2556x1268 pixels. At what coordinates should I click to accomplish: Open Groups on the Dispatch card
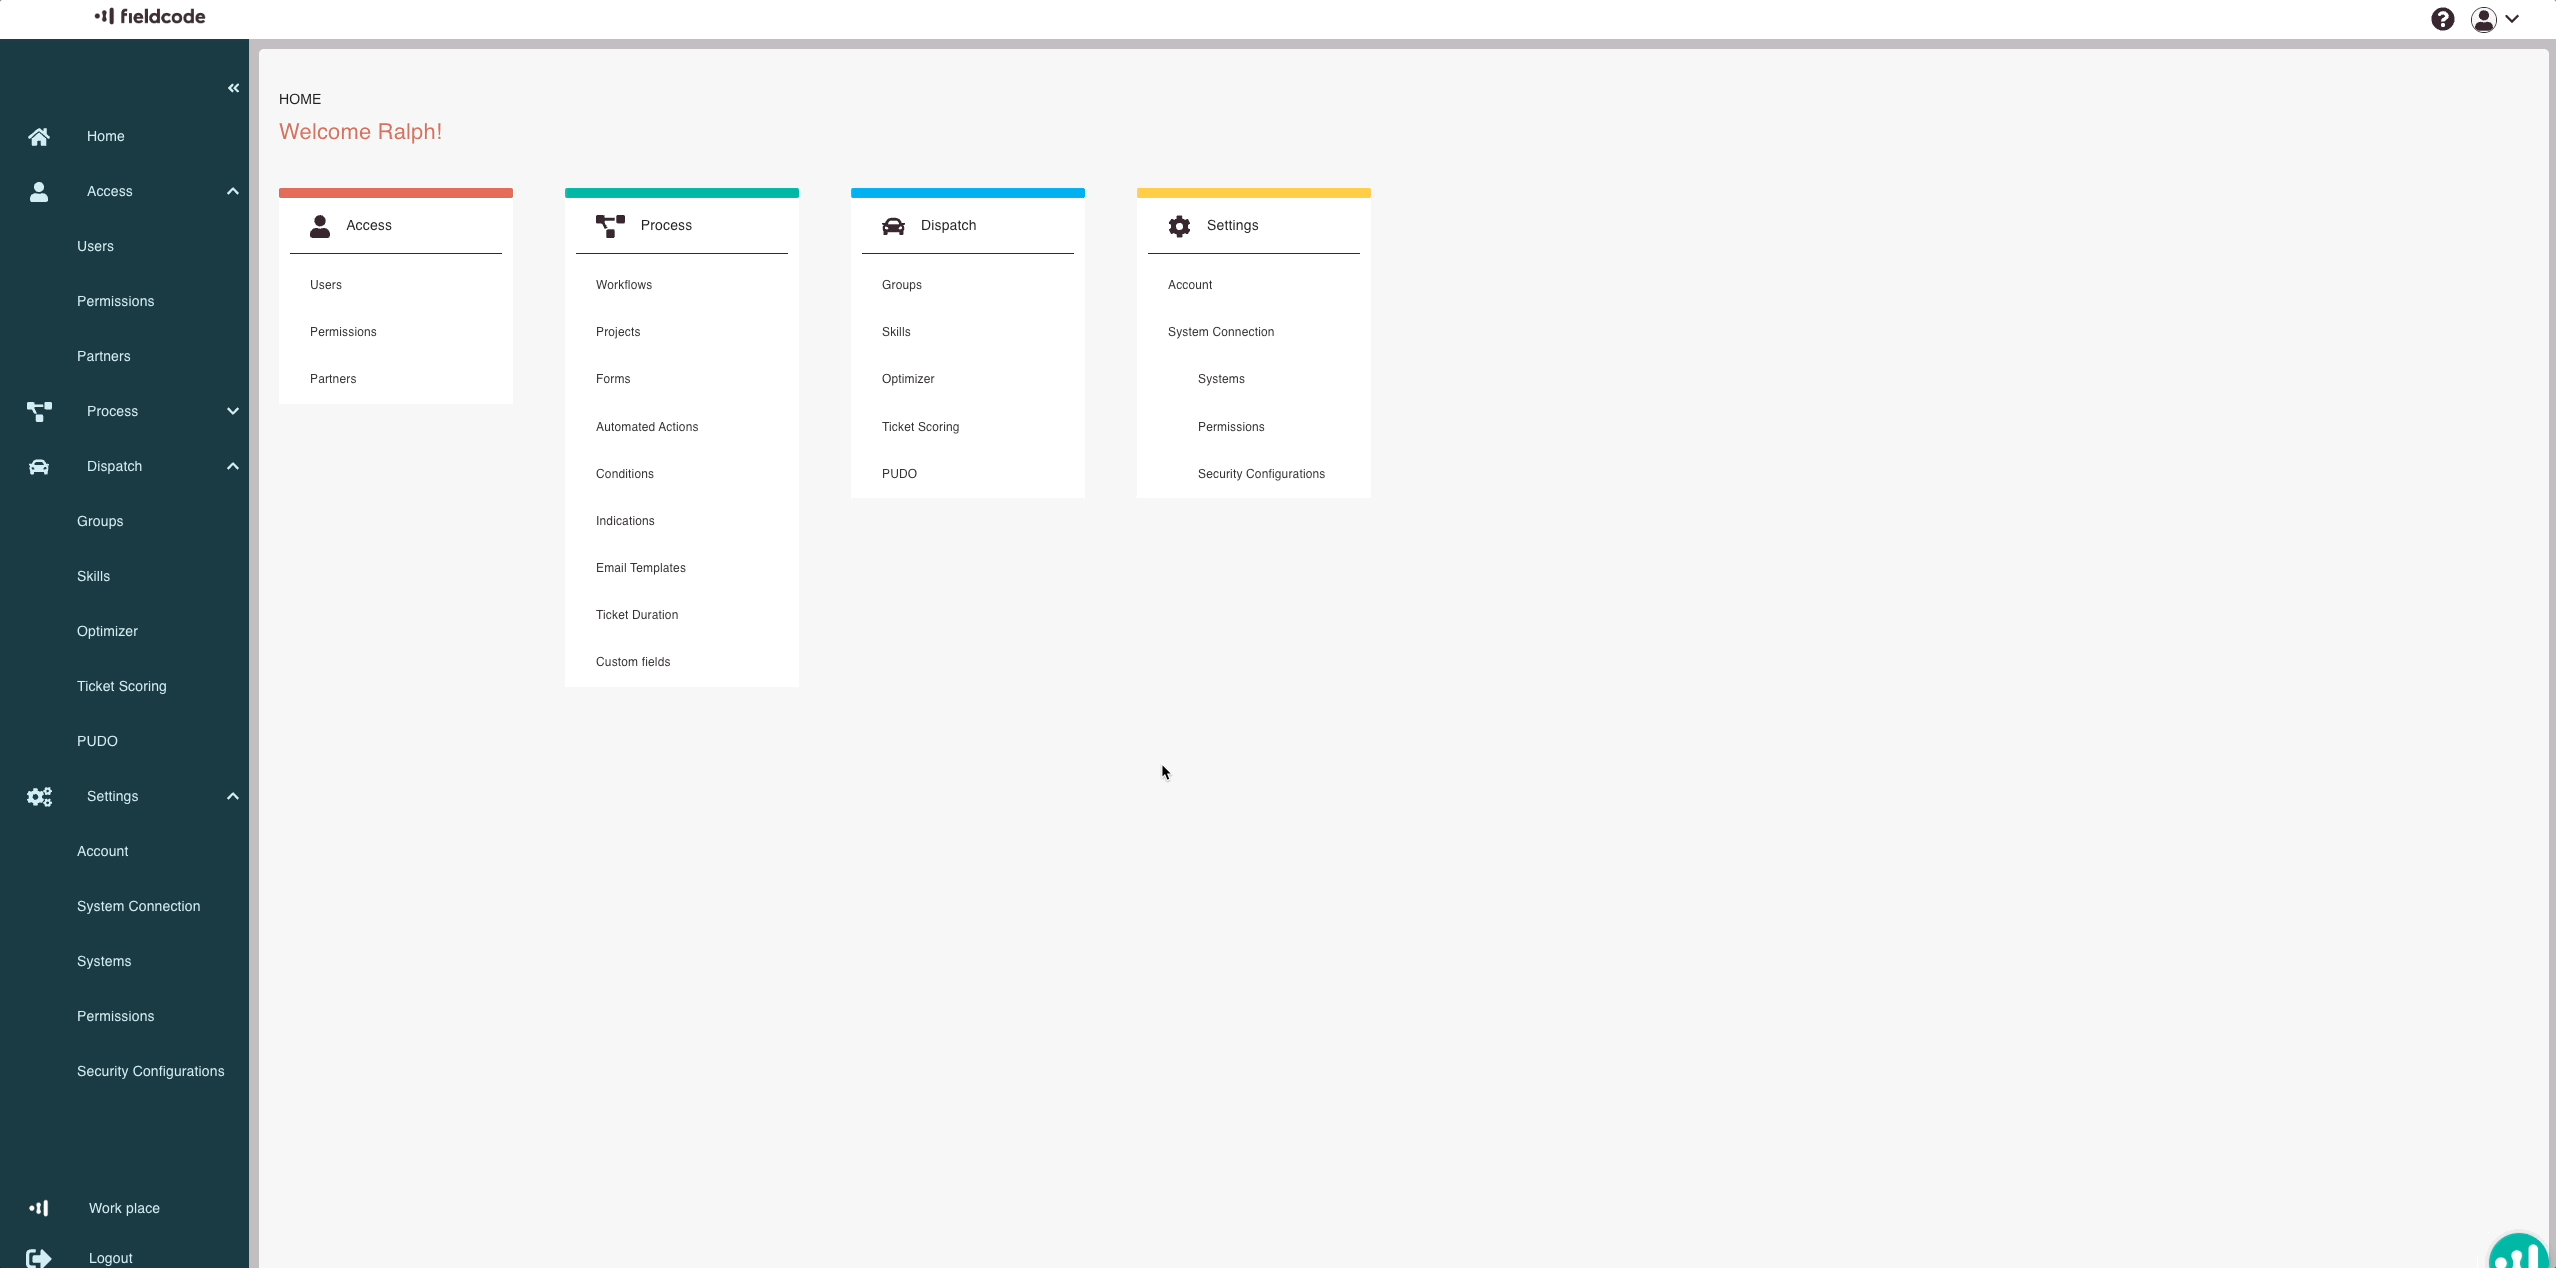[902, 285]
